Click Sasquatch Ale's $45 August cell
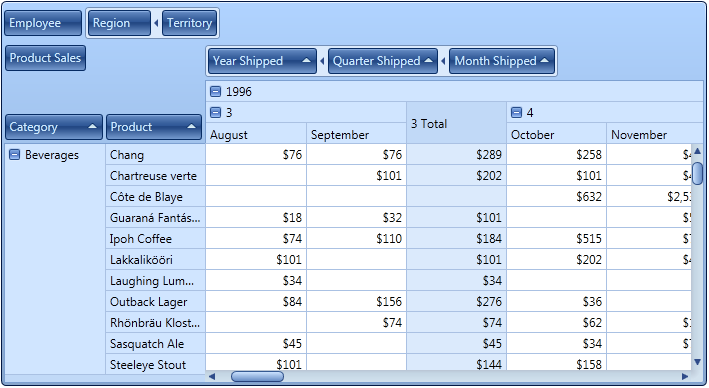709x388 pixels. (x=256, y=344)
